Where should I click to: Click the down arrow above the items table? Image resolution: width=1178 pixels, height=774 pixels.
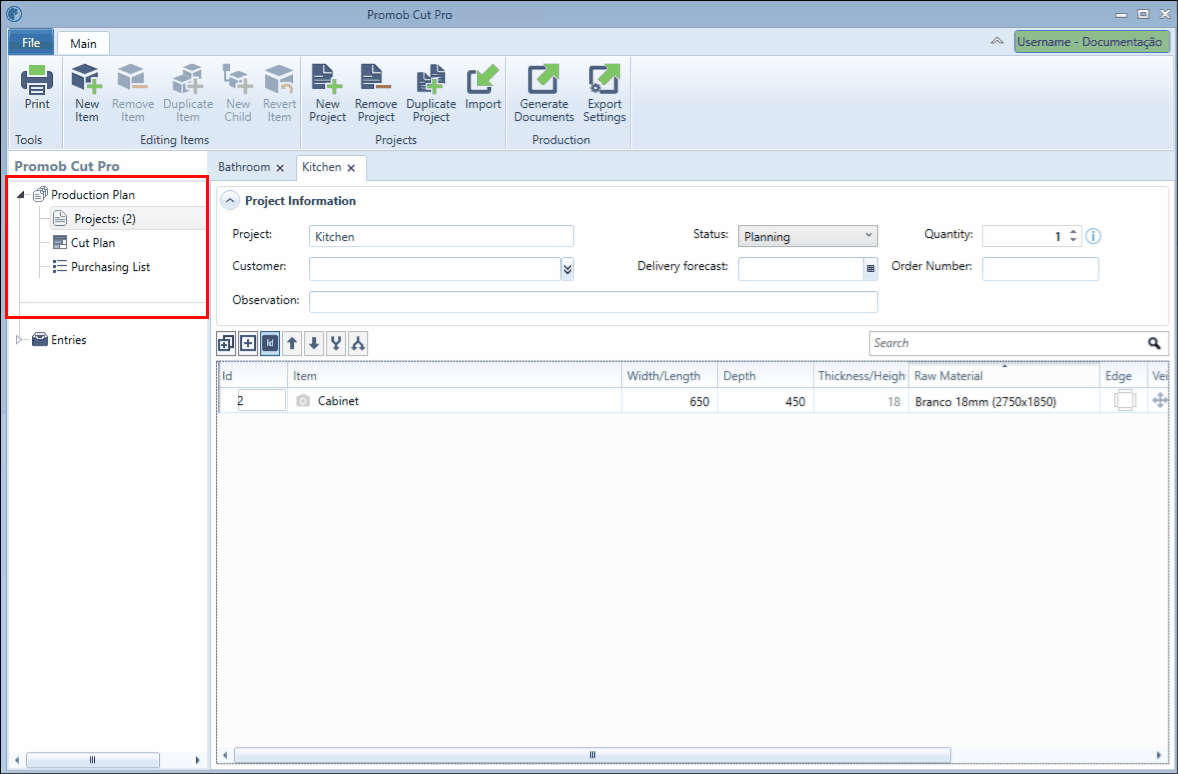314,343
